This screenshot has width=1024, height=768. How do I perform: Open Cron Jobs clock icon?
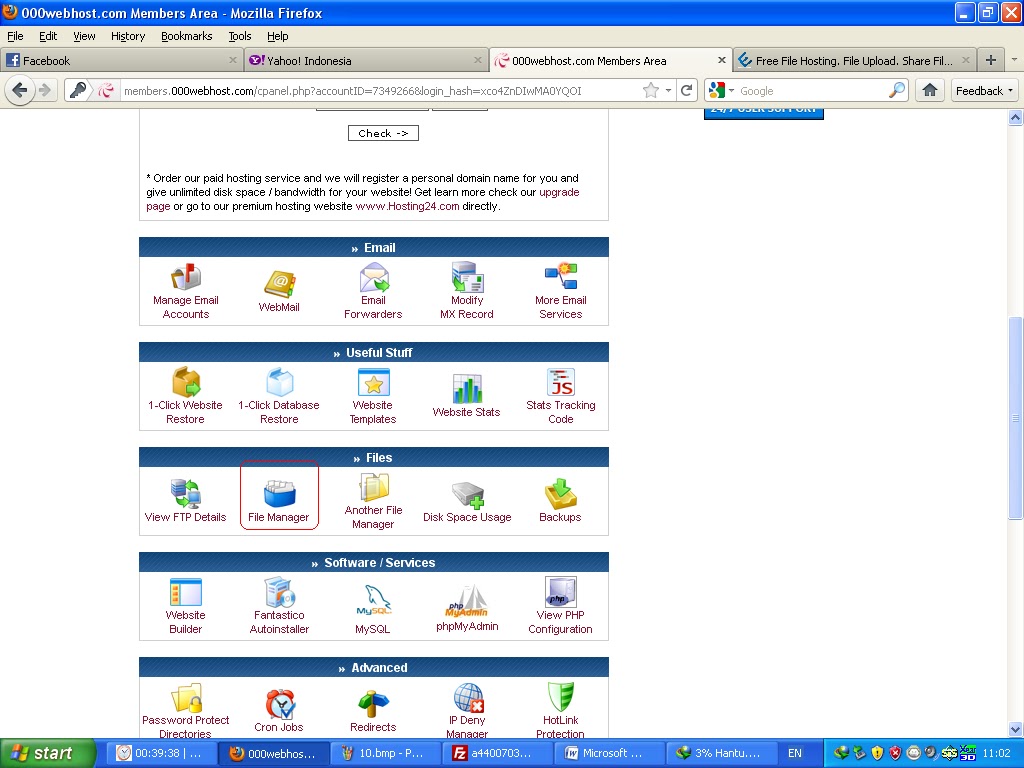pyautogui.click(x=280, y=704)
